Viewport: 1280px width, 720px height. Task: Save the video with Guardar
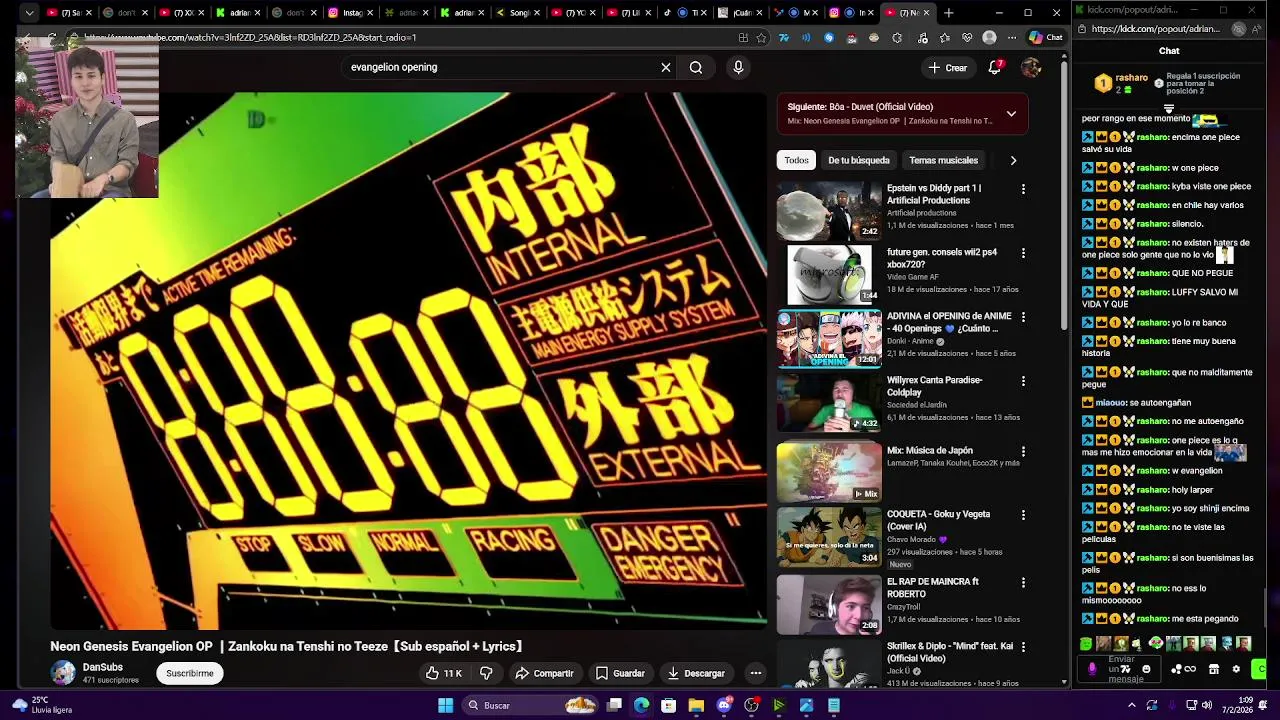point(620,673)
